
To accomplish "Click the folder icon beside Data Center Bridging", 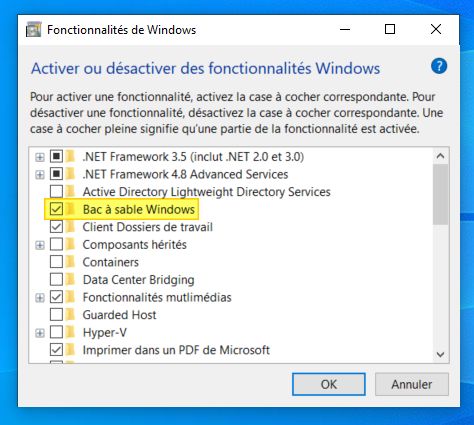I will point(70,279).
